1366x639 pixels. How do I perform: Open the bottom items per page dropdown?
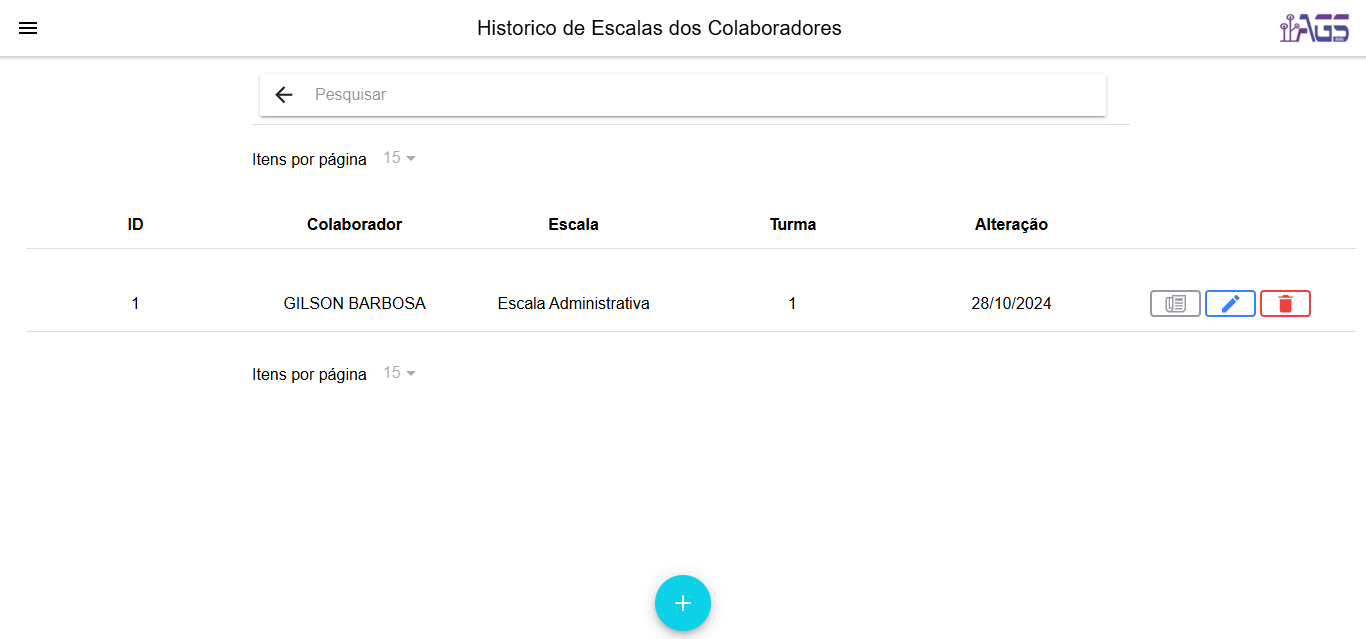[x=400, y=373]
